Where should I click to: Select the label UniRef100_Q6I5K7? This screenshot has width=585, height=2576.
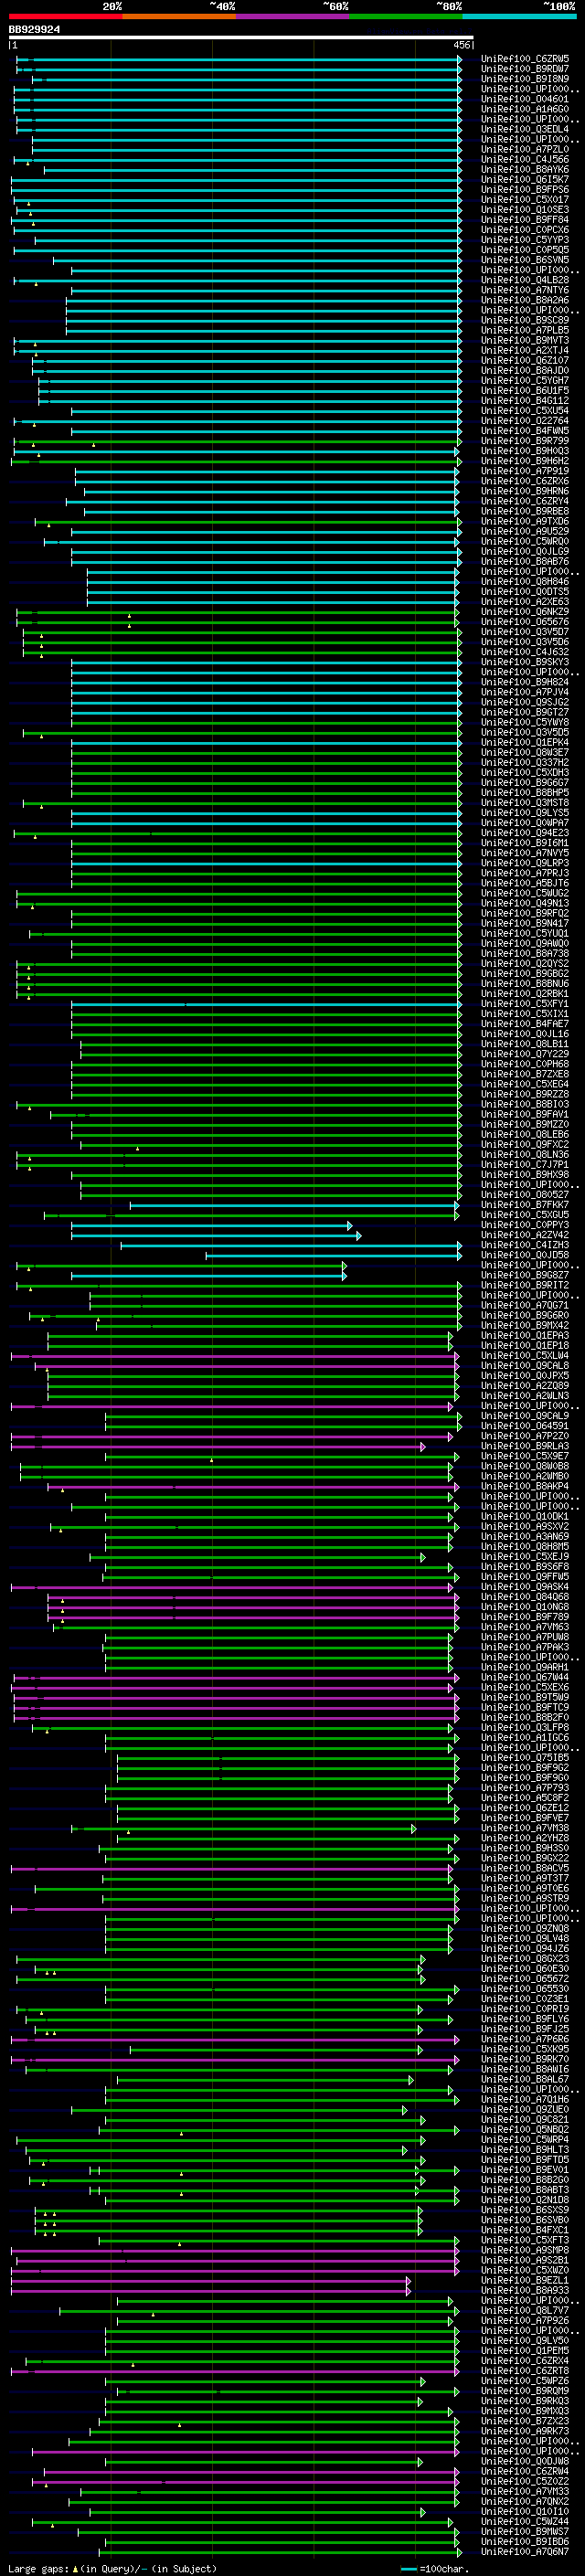[525, 180]
